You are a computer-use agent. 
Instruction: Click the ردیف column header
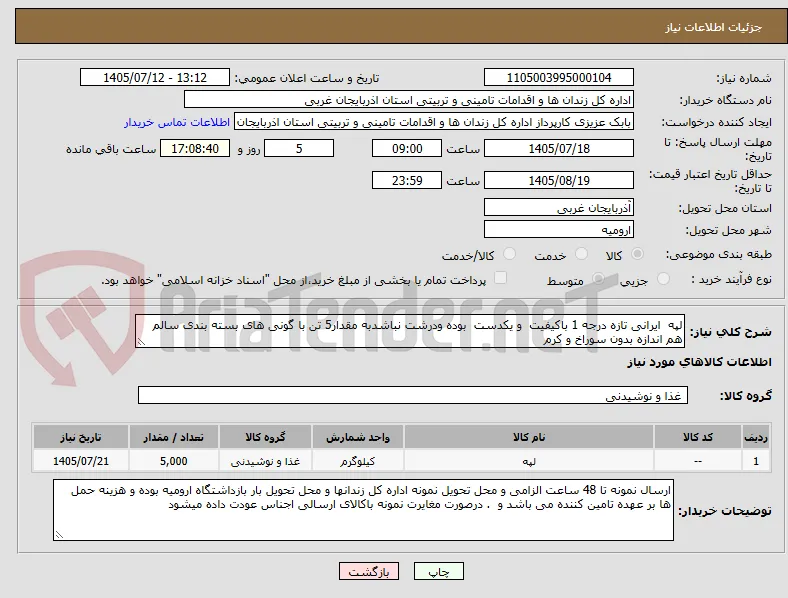[755, 437]
